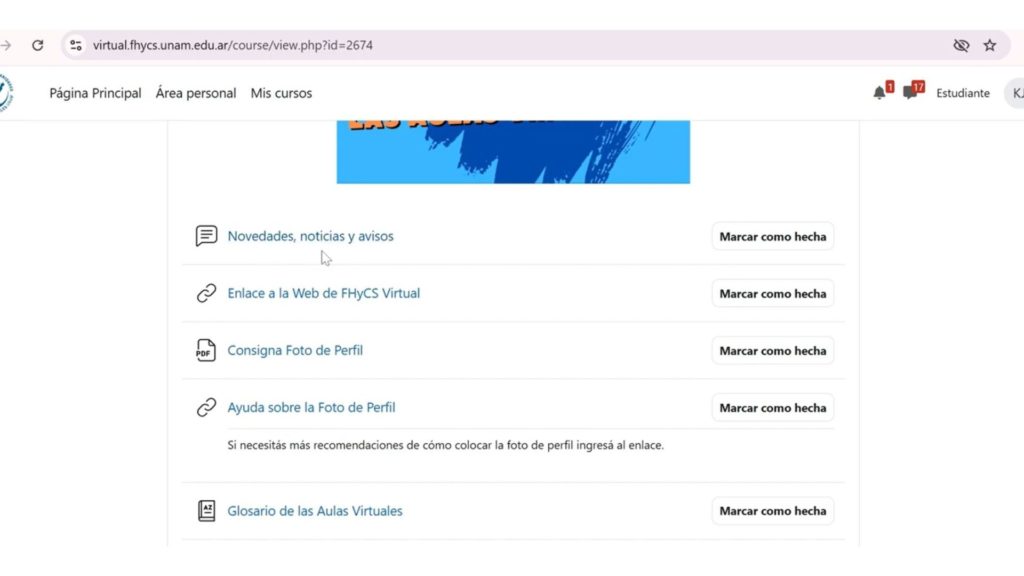
Task: Open the messages chat bubble icon
Action: click(909, 93)
